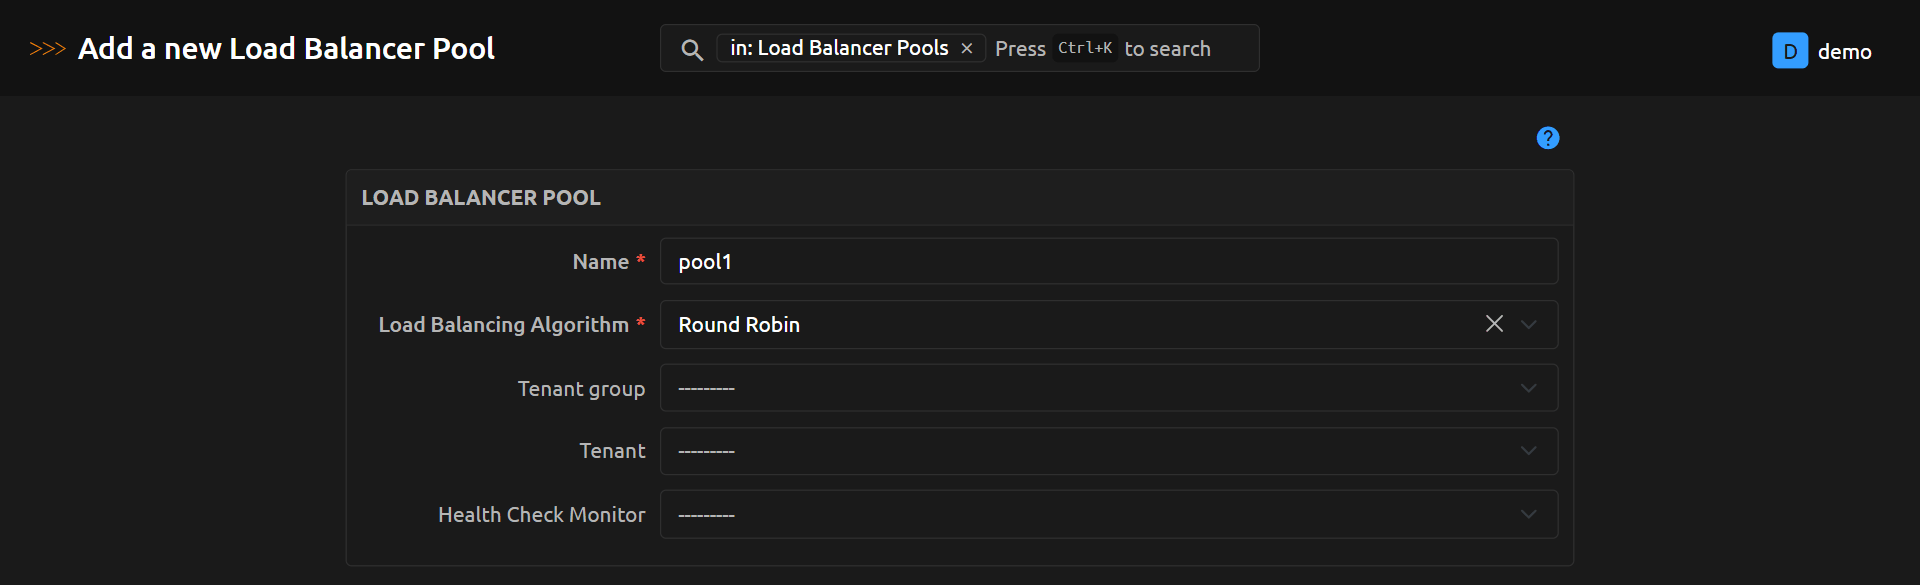Click the Name field containing pool1
Viewport: 1920px width, 585px height.
pos(1108,262)
